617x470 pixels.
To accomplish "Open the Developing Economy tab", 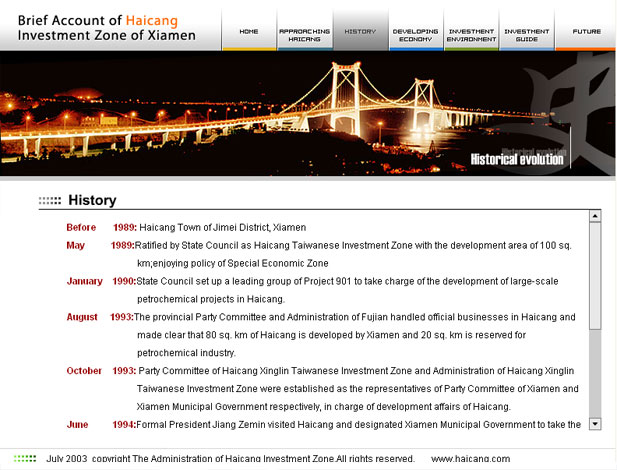I will tap(415, 34).
